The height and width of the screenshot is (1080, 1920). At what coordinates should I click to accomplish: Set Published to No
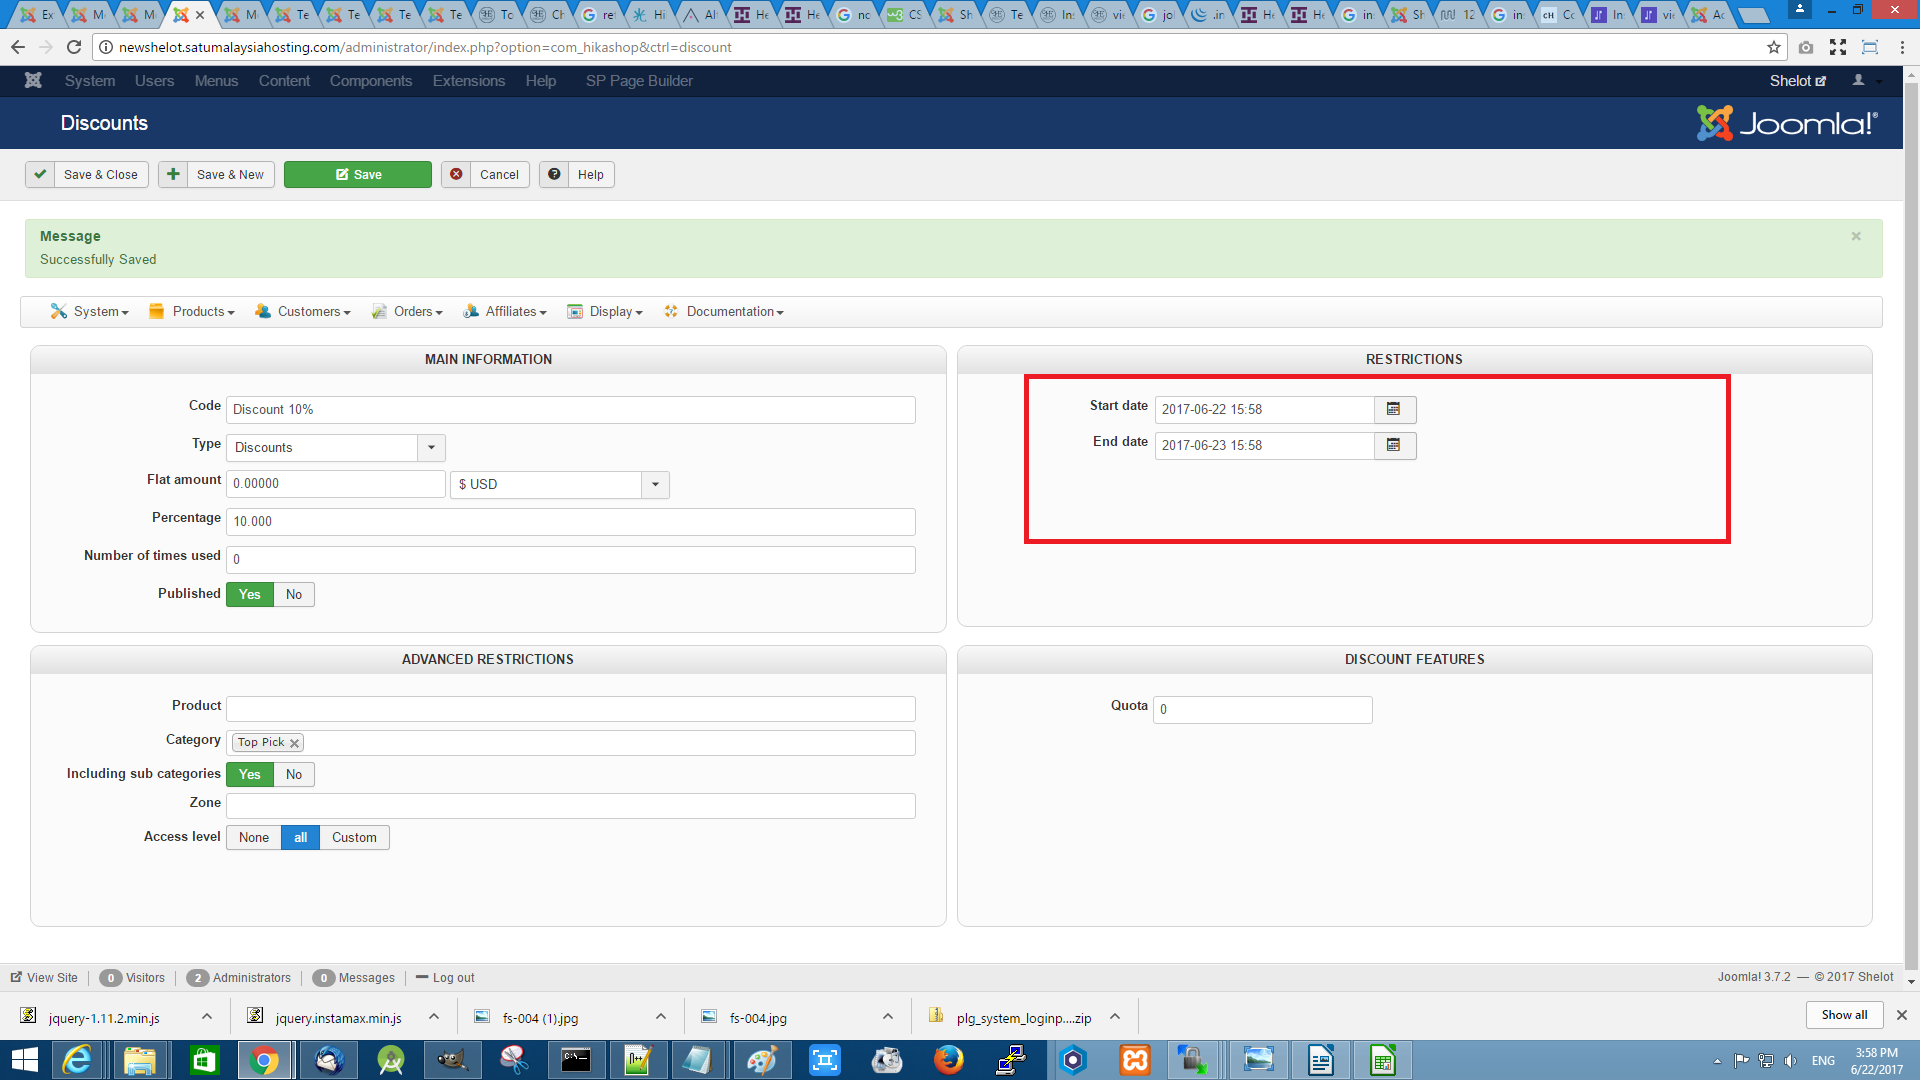pyautogui.click(x=293, y=594)
